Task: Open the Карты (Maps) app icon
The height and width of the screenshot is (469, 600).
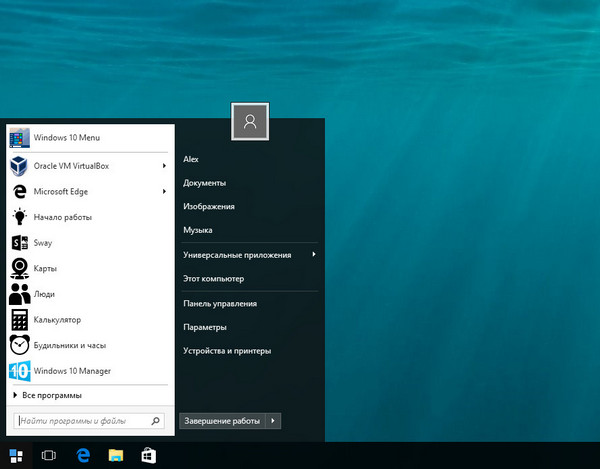Action: tap(19, 268)
